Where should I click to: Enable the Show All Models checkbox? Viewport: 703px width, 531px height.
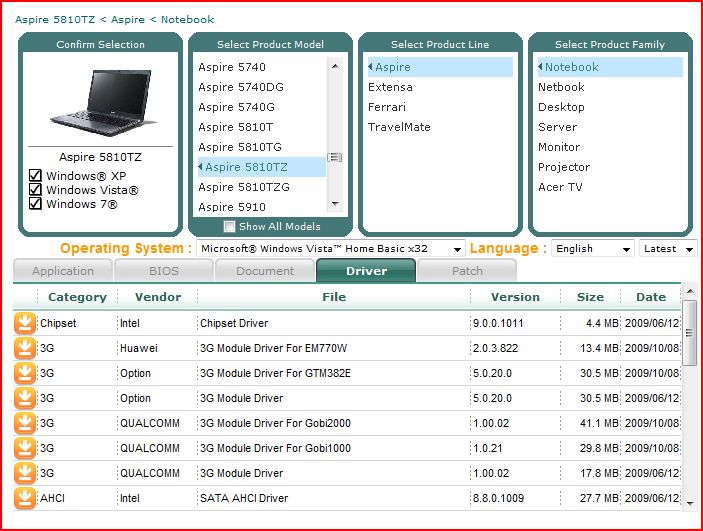229,226
